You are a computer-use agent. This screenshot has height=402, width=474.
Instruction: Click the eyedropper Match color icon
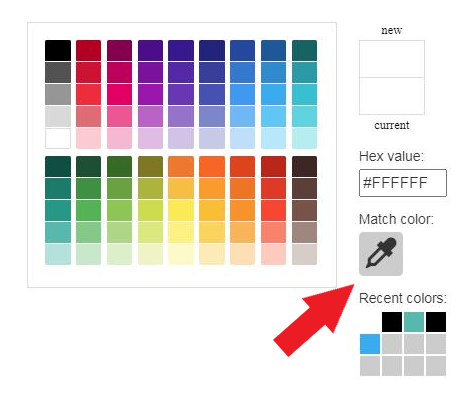[x=381, y=254]
